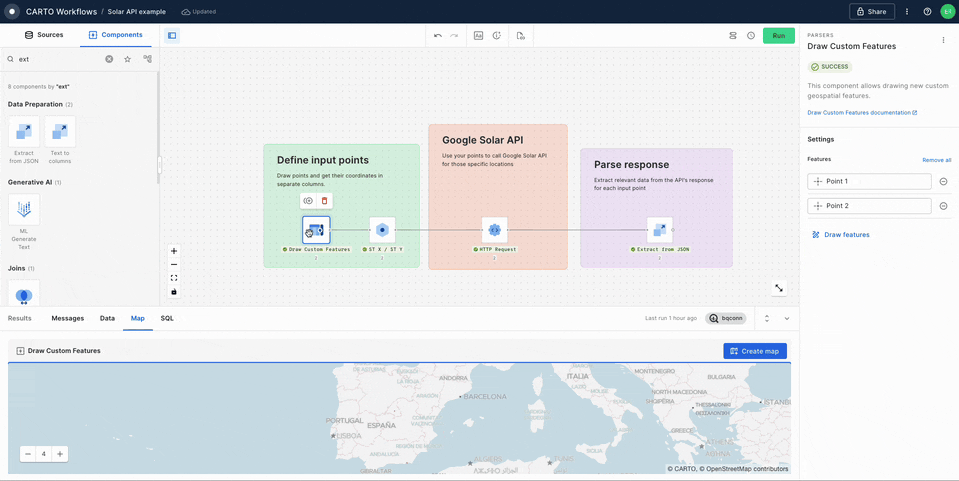Image resolution: width=959 pixels, height=481 pixels.
Task: Open the help icon in the header
Action: [x=927, y=12]
